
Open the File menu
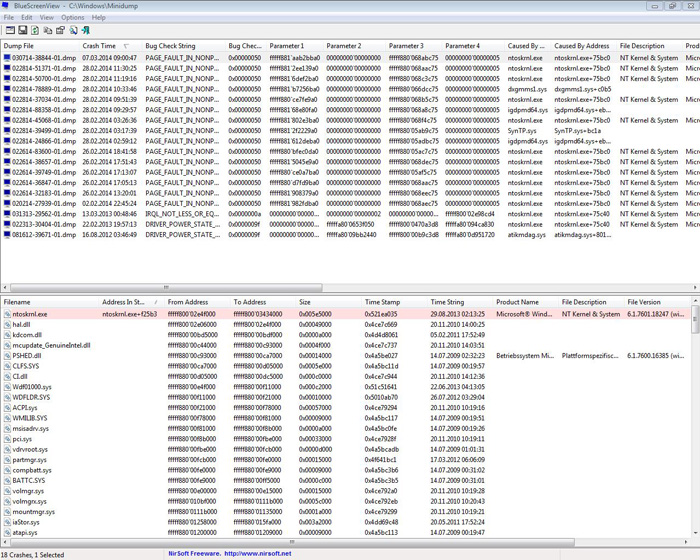tap(9, 17)
